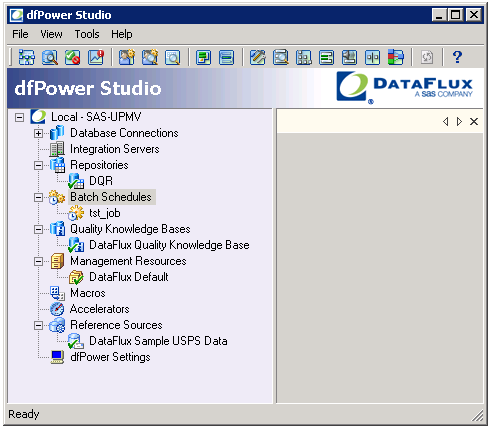Click the first toolbar icon with blue flowchart

[x=26, y=57]
